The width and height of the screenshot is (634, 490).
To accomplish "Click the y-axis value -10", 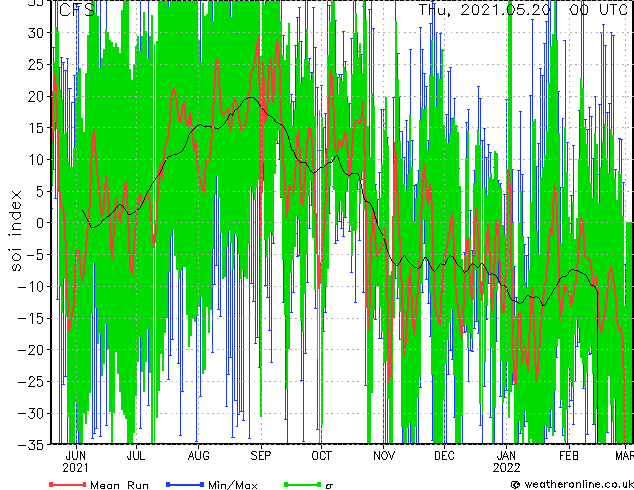I will point(32,287).
